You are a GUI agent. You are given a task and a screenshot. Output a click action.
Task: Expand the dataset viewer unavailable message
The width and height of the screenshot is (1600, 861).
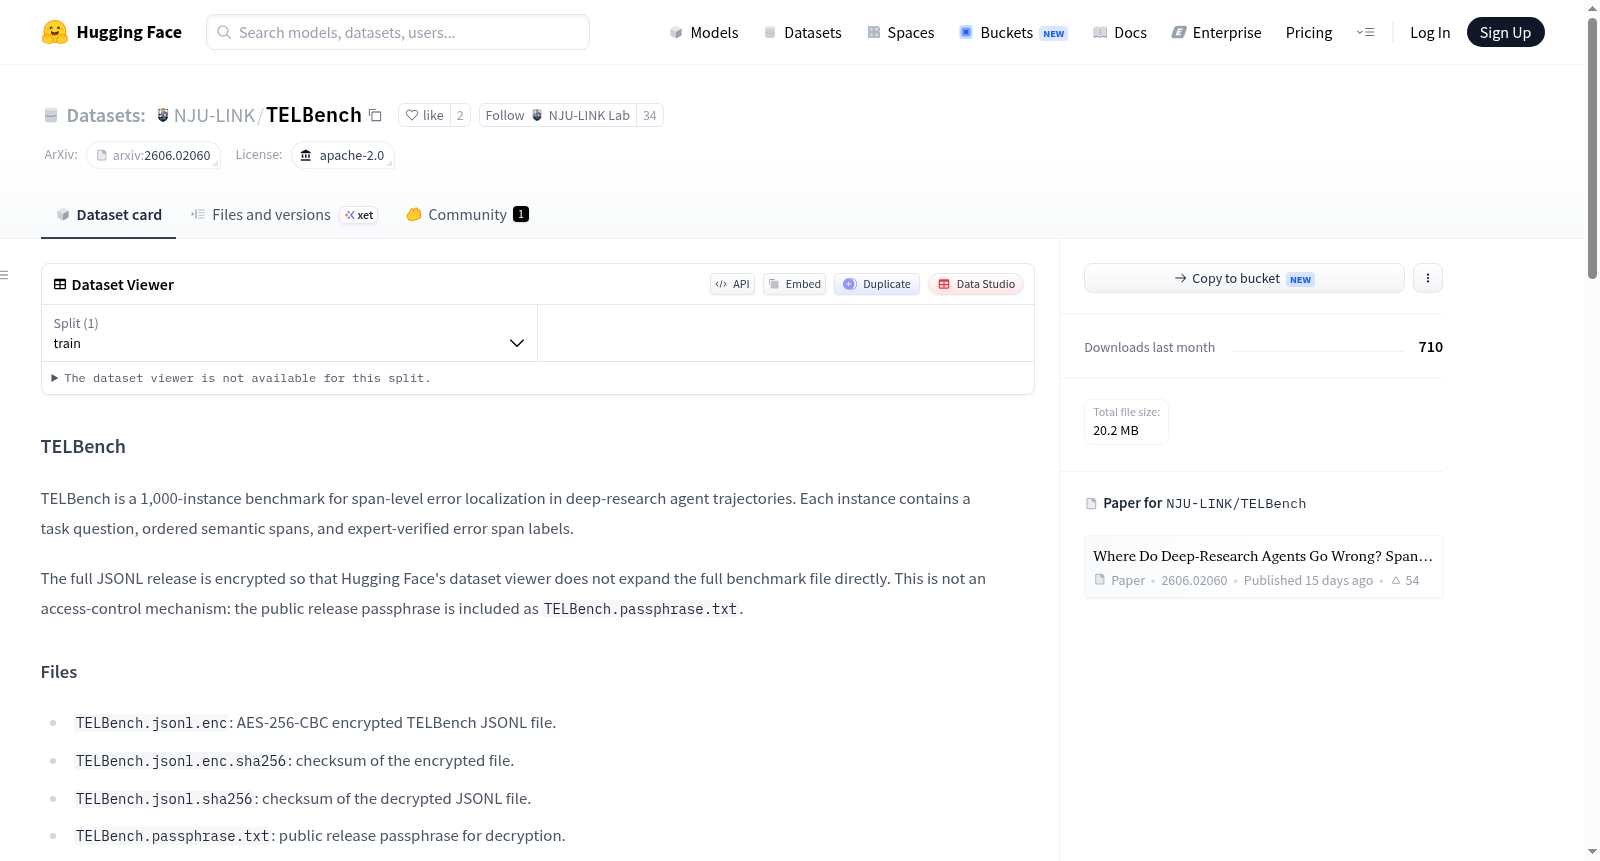(x=241, y=378)
